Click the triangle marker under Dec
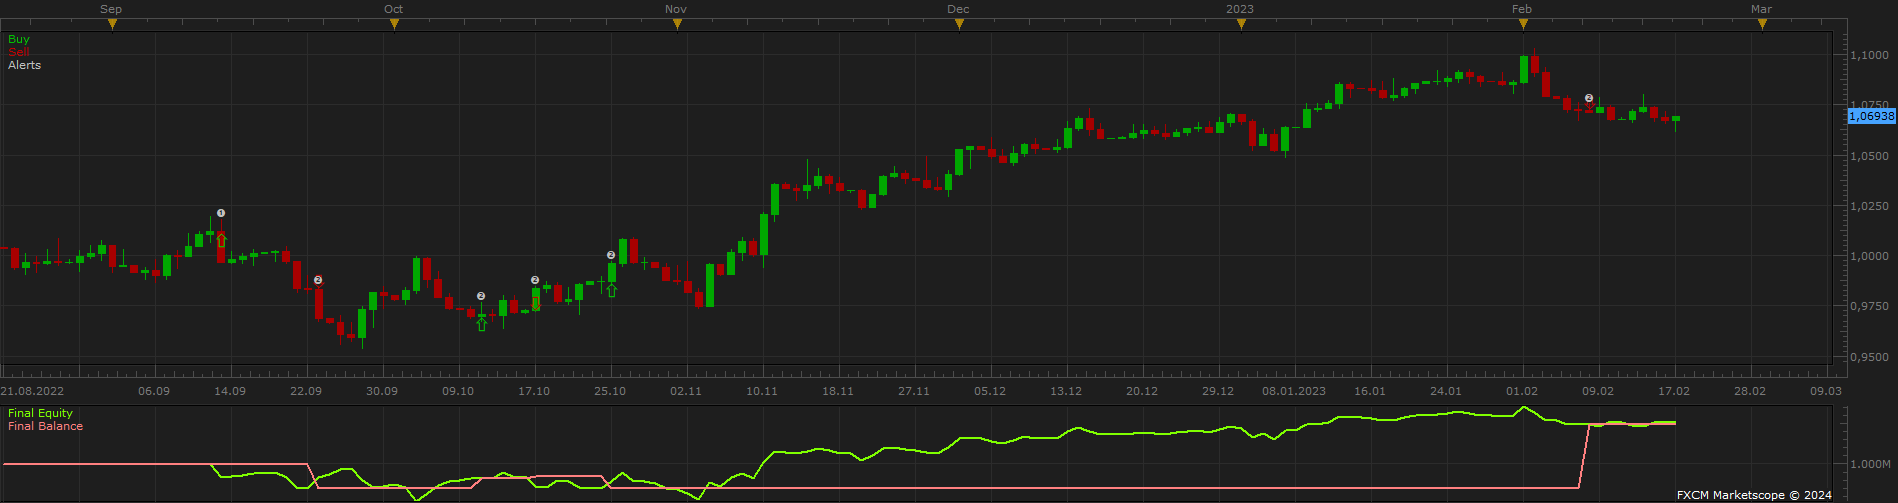 (959, 24)
